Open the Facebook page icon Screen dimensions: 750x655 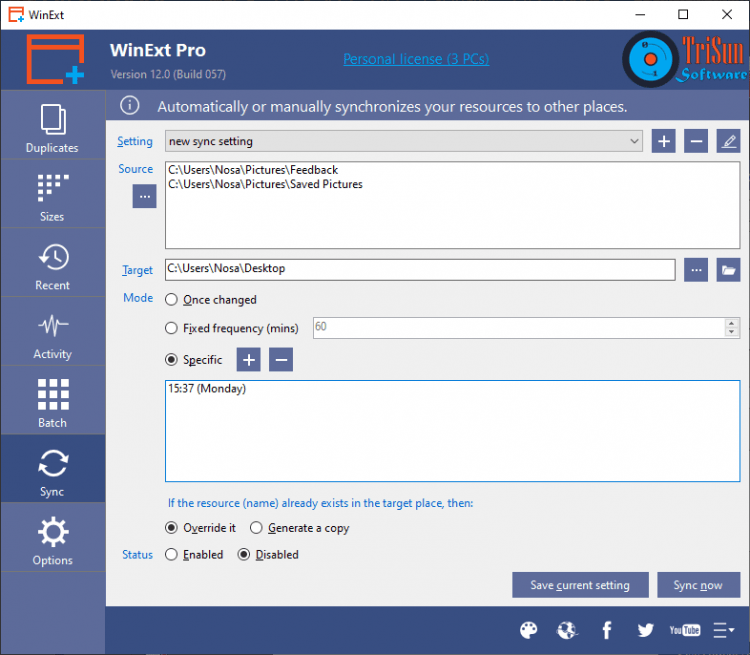click(x=607, y=630)
